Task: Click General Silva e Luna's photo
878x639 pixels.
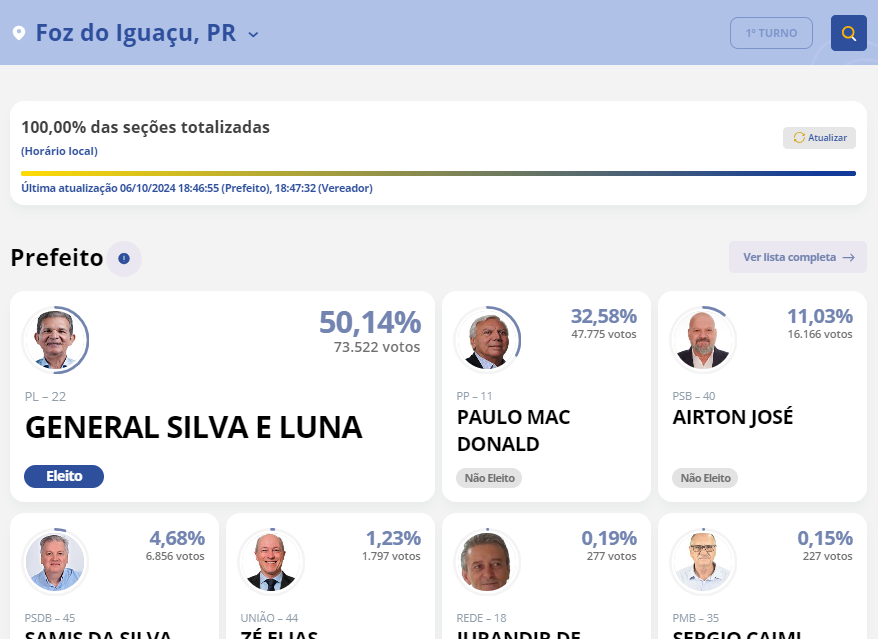Action: pos(55,339)
